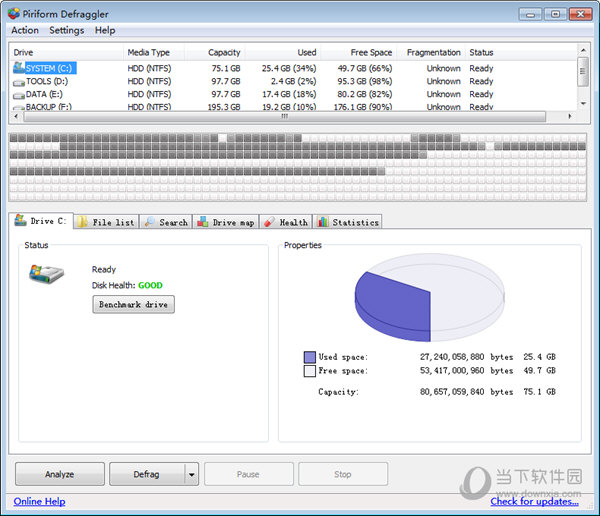The width and height of the screenshot is (600, 516).
Task: Click the TOOLS (D:) drive icon
Action: point(19,82)
